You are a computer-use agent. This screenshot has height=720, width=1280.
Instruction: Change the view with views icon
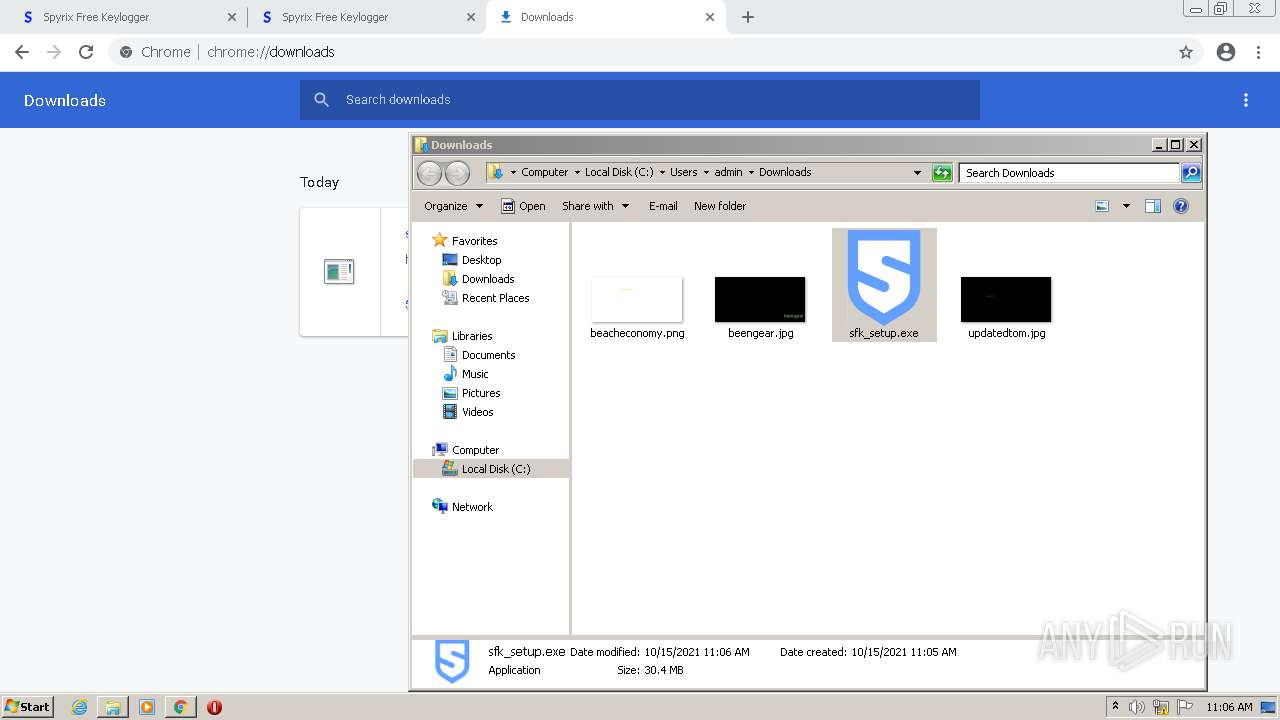(1102, 206)
